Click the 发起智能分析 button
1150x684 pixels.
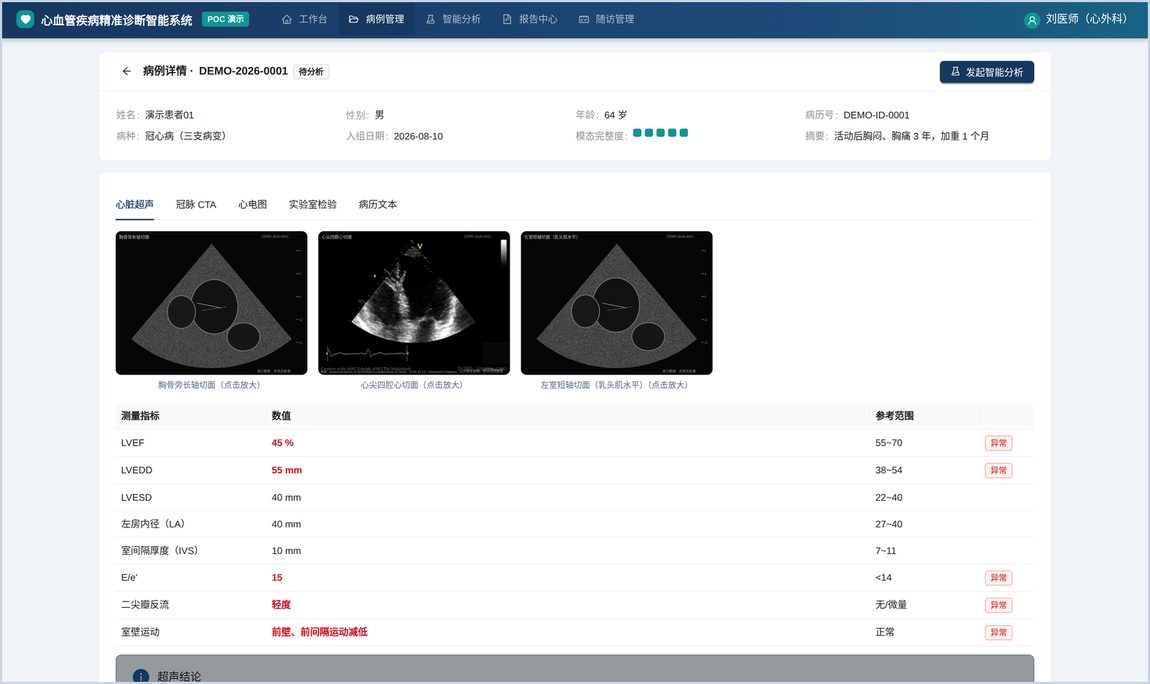pos(986,72)
